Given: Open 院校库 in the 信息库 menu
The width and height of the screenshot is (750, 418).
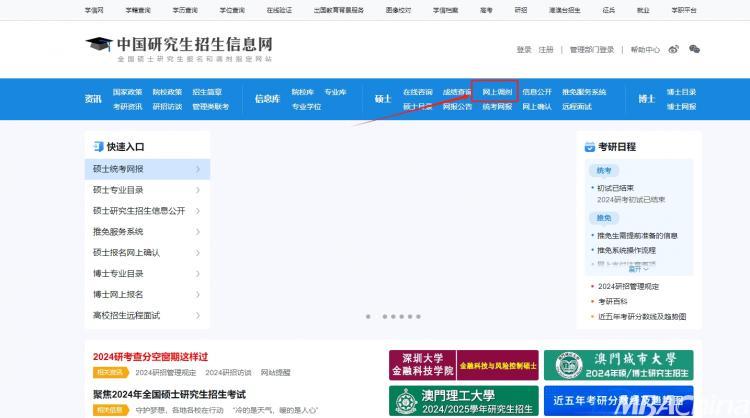Looking at the screenshot, I should click(x=302, y=92).
